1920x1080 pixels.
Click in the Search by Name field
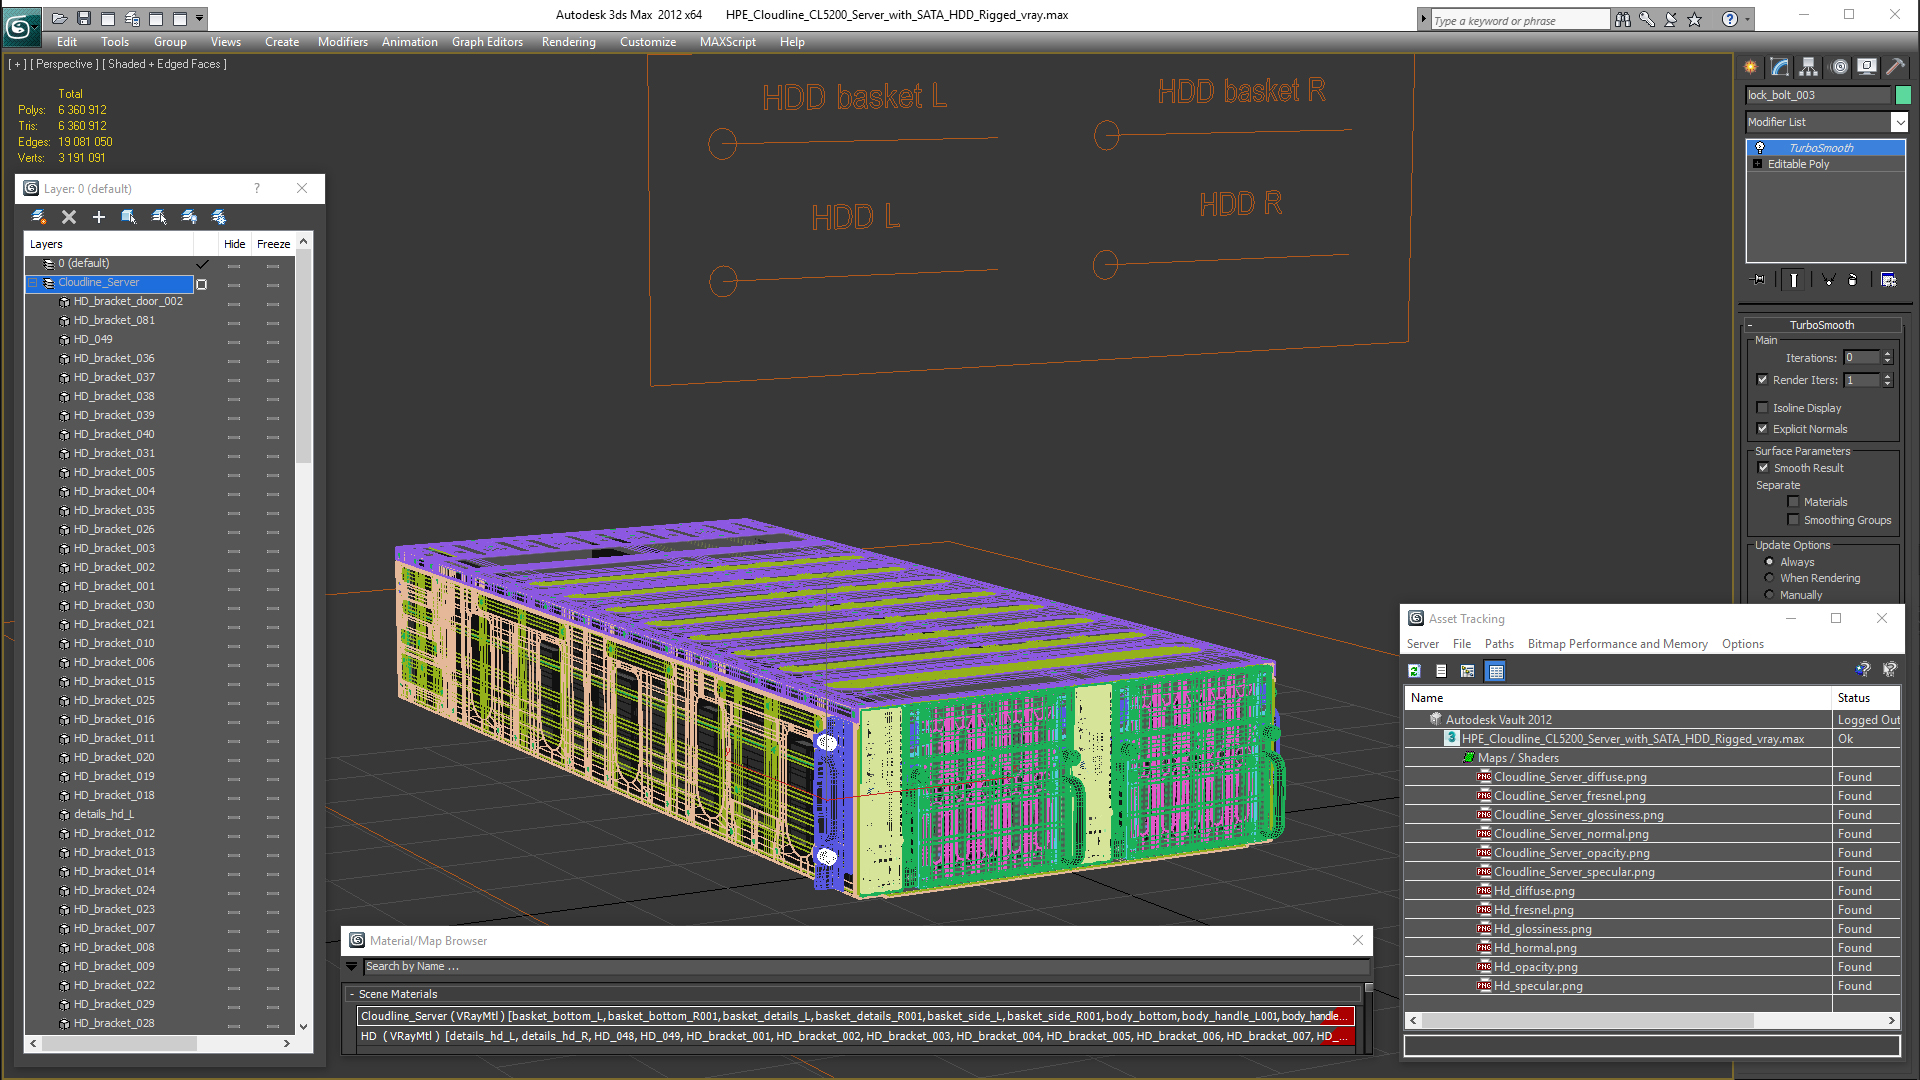[865, 967]
